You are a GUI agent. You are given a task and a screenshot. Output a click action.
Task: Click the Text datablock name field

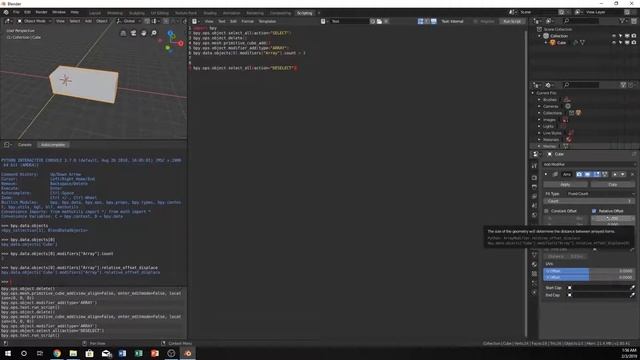[x=349, y=21]
